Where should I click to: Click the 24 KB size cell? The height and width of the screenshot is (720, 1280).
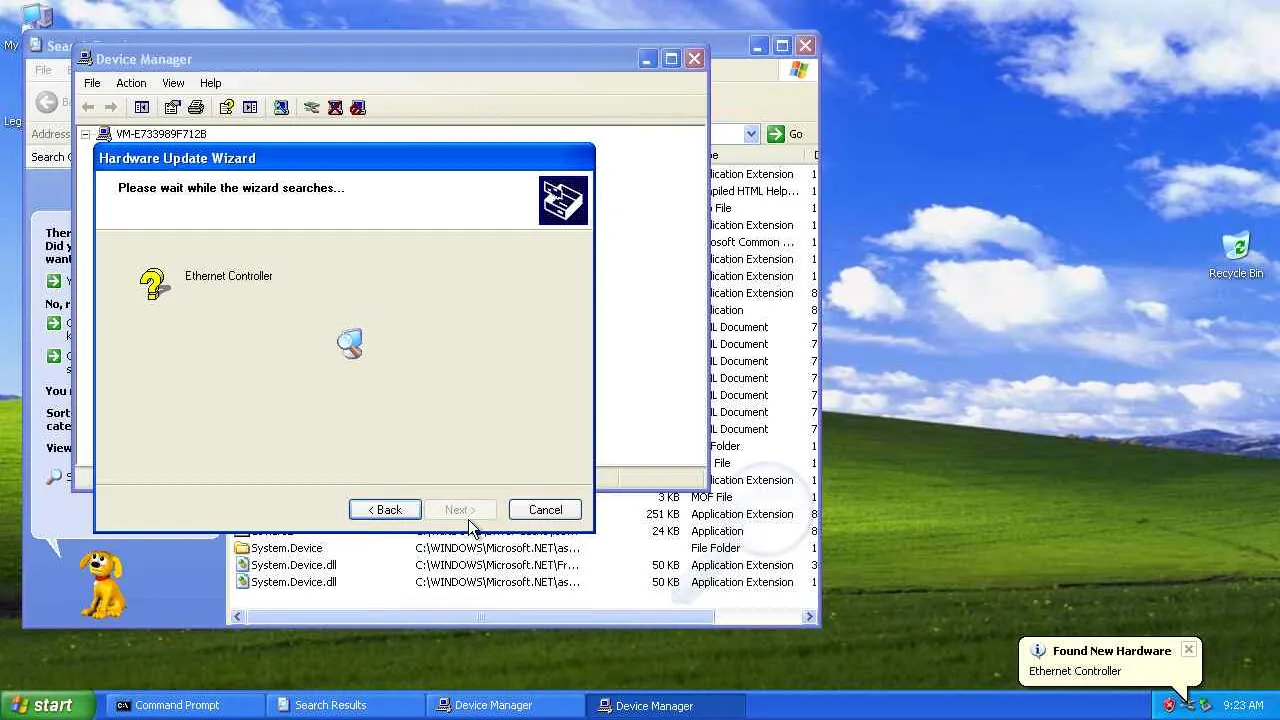point(666,531)
